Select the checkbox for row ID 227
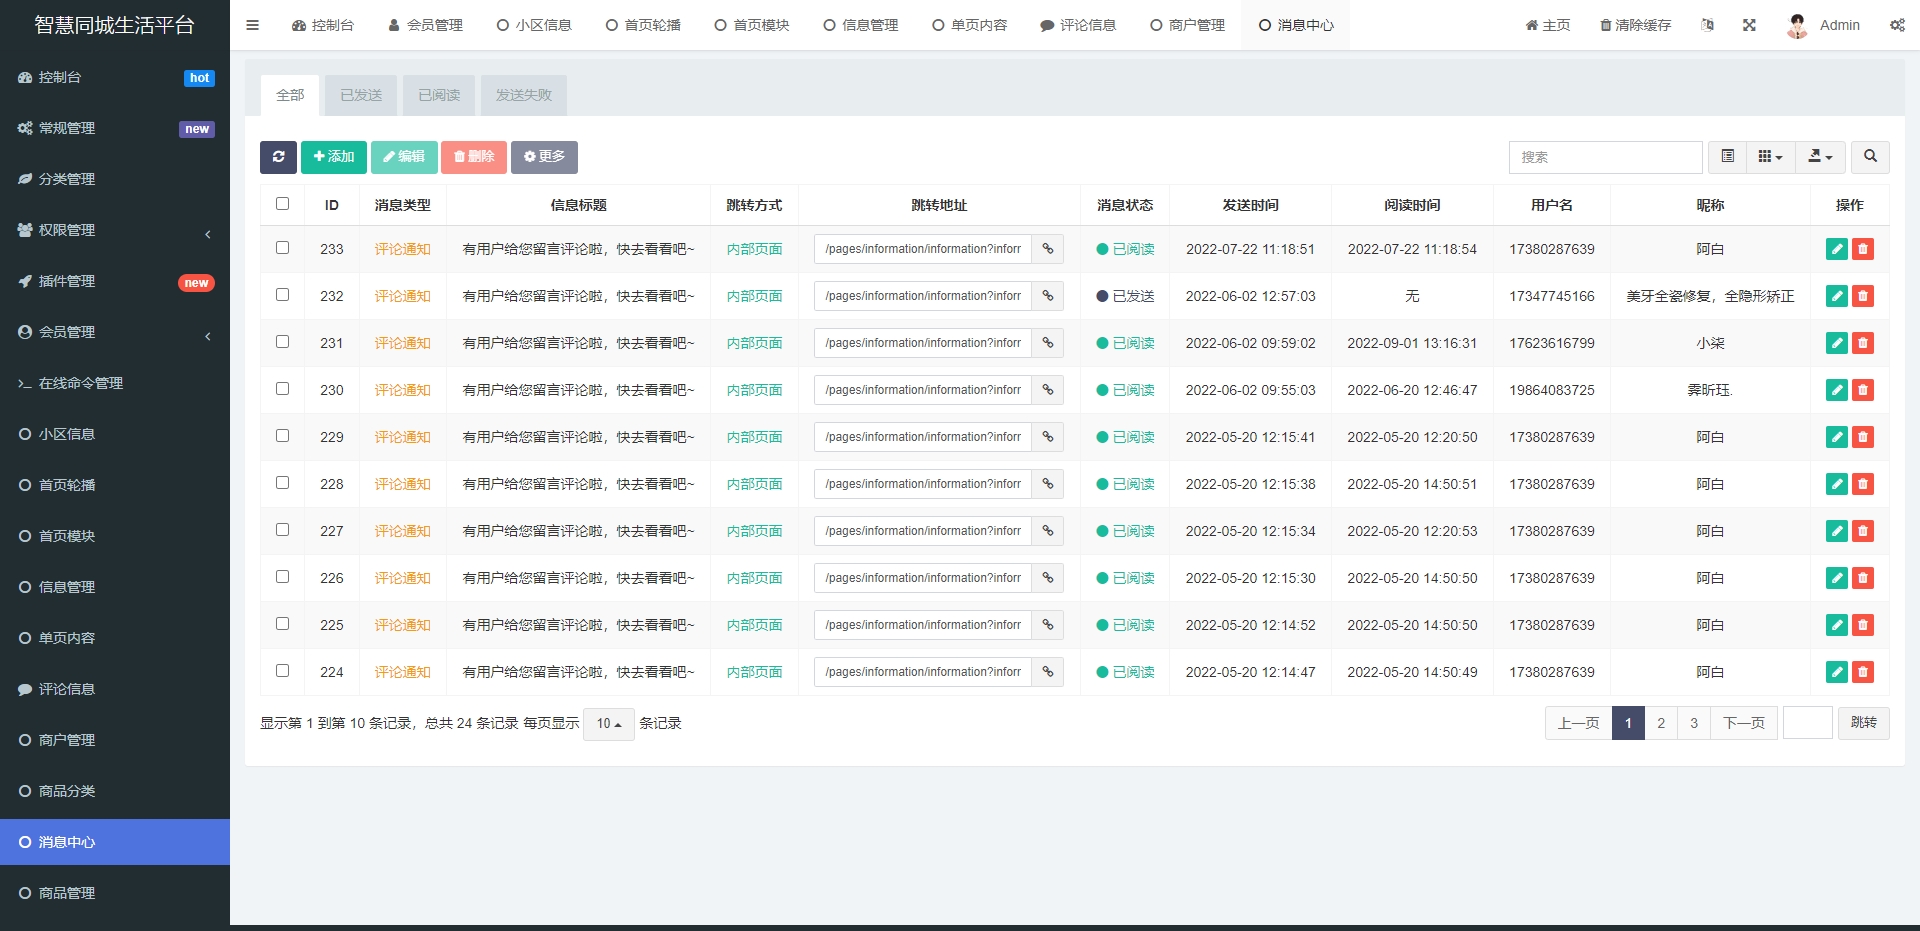This screenshot has height=931, width=1920. pos(283,530)
